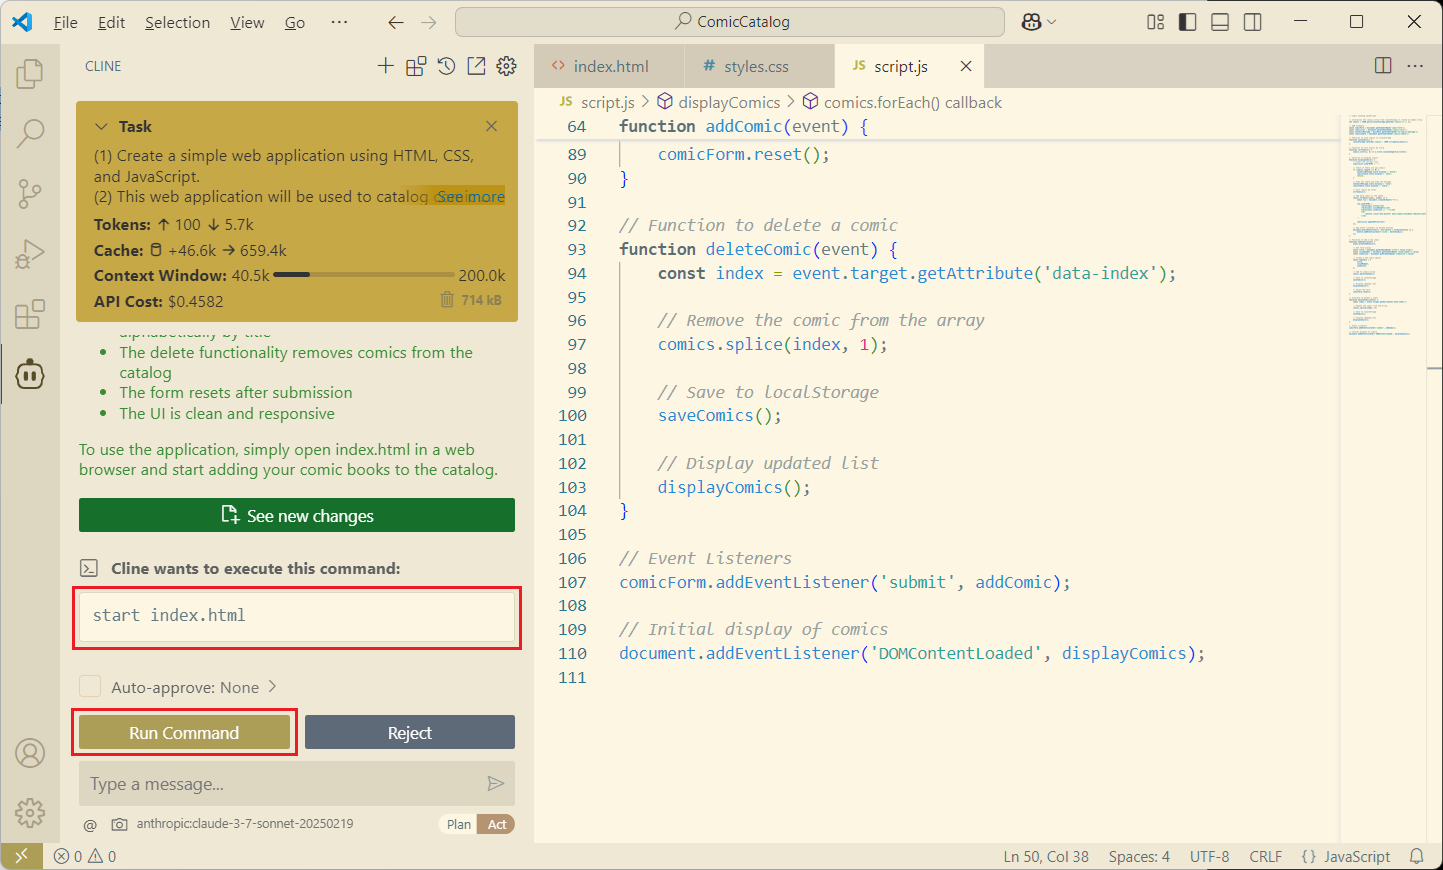Reject the proposed start command

409,731
